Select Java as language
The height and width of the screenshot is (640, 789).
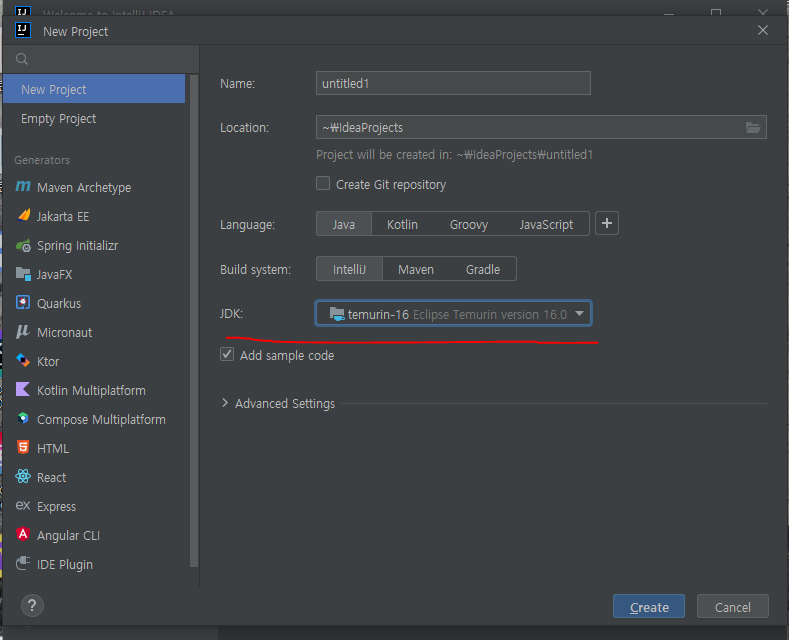[x=344, y=224]
